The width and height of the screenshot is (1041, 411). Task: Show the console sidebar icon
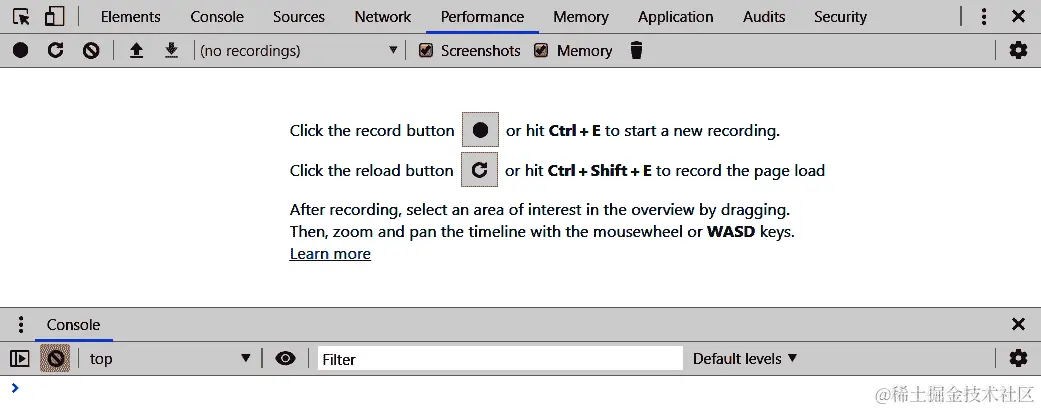point(19,358)
